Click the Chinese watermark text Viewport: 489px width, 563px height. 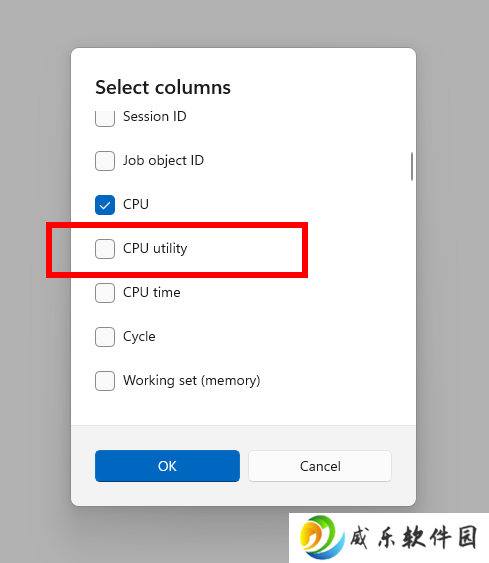(414, 538)
